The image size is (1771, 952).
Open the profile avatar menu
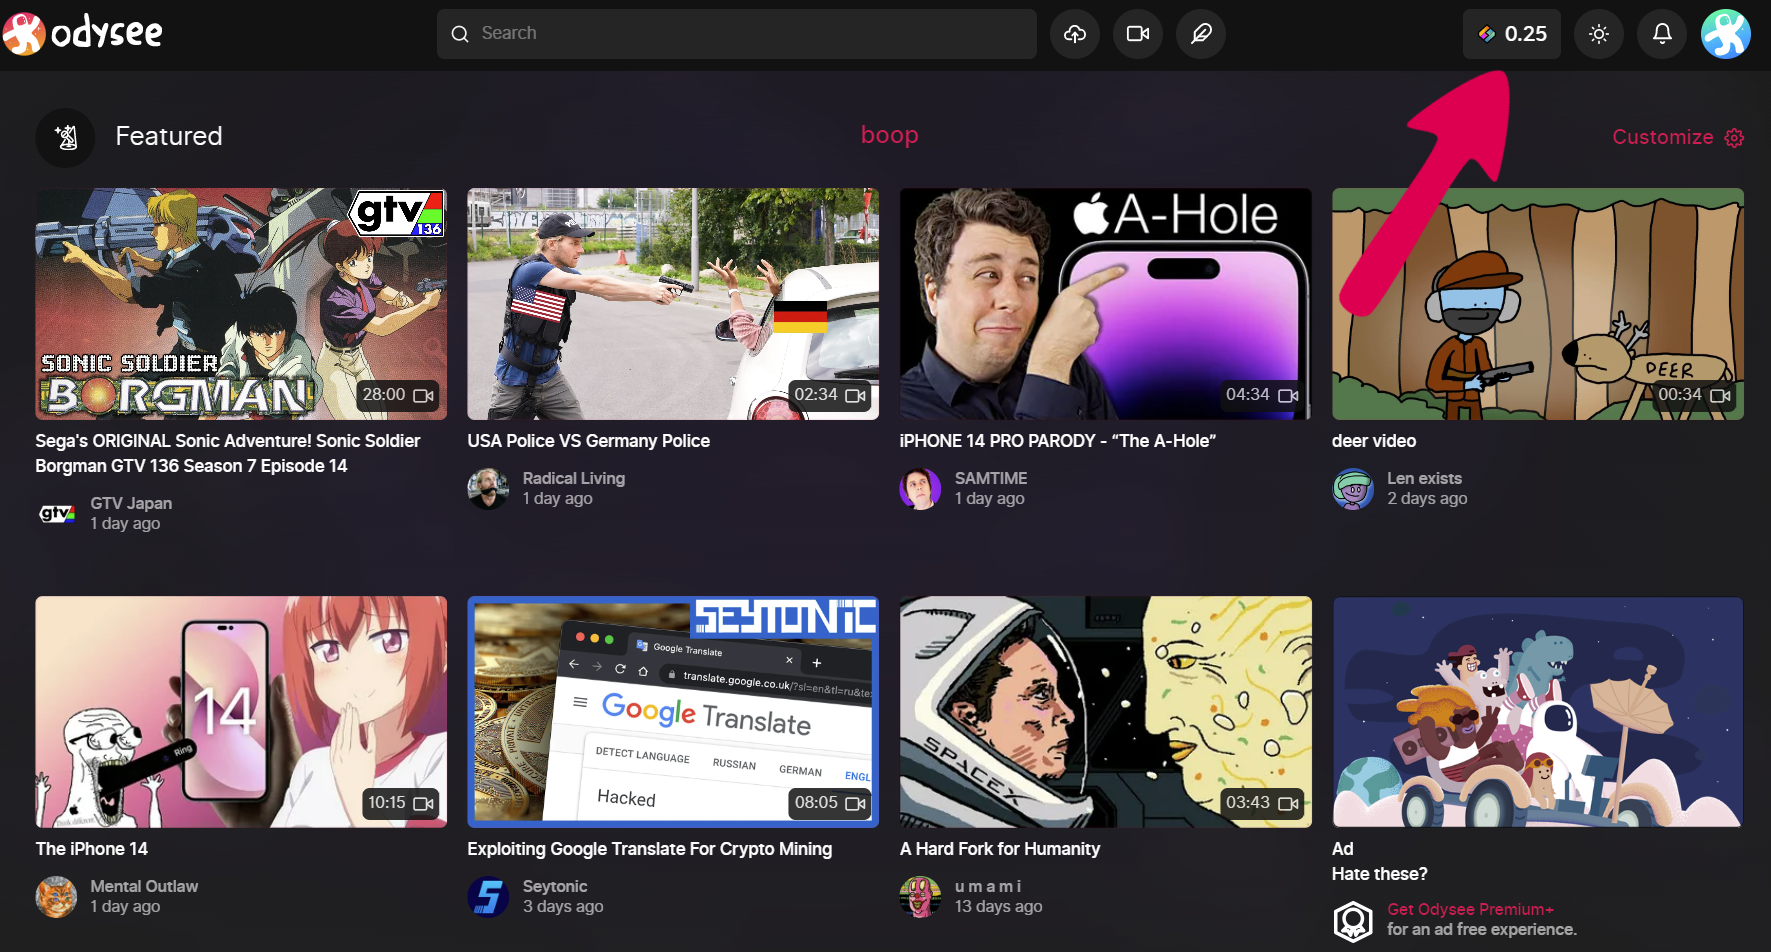1726,34
